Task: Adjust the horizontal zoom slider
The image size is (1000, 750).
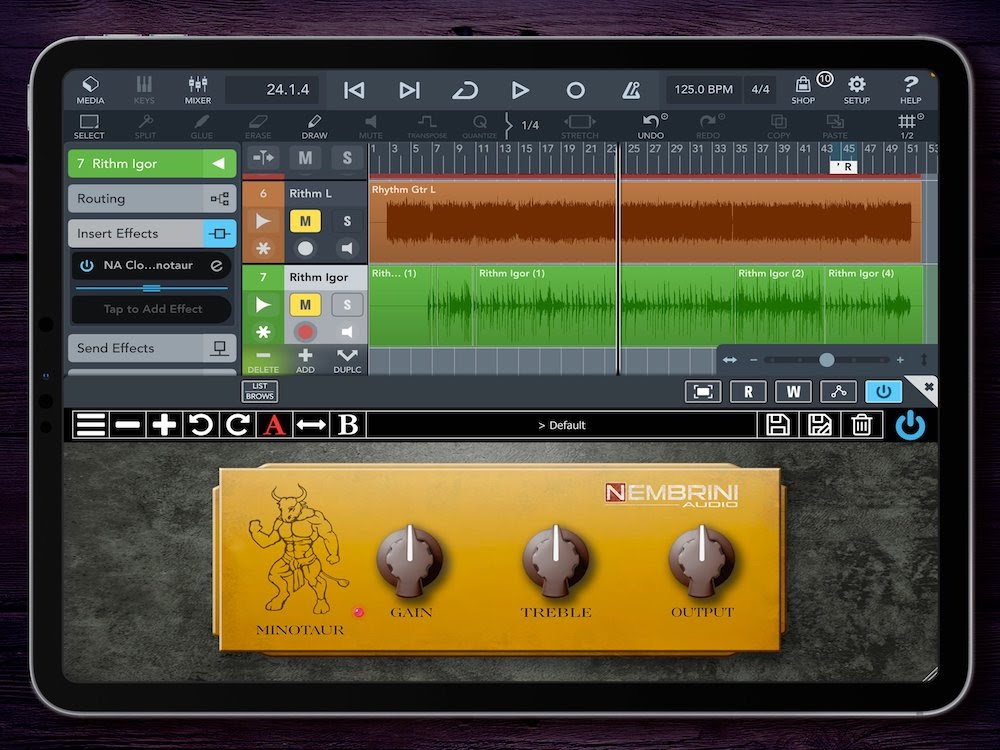Action: point(826,360)
